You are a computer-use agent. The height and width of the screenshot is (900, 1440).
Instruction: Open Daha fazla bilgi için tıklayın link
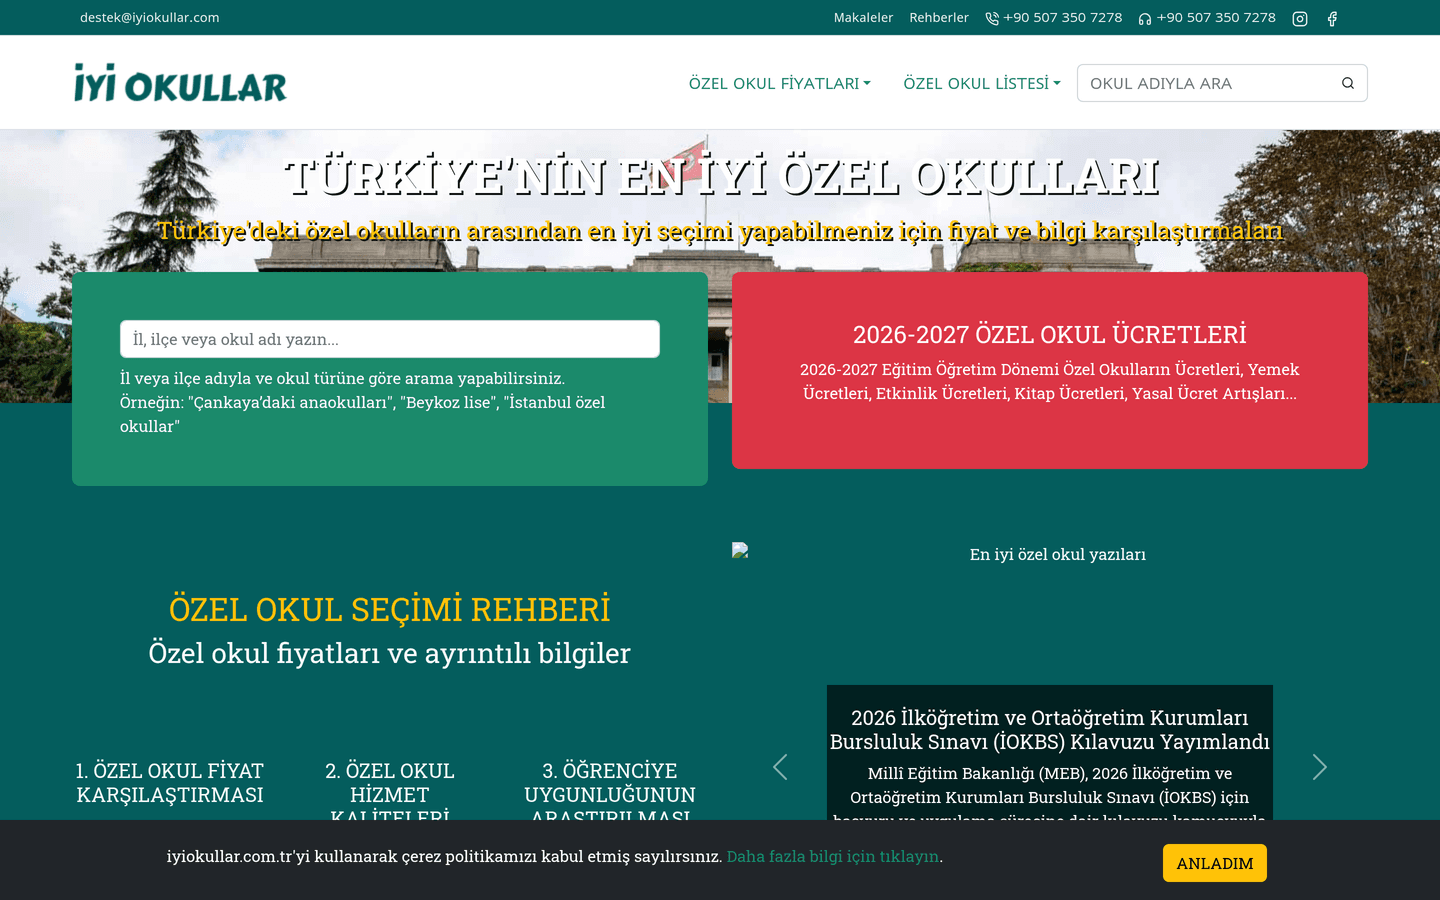(x=833, y=856)
